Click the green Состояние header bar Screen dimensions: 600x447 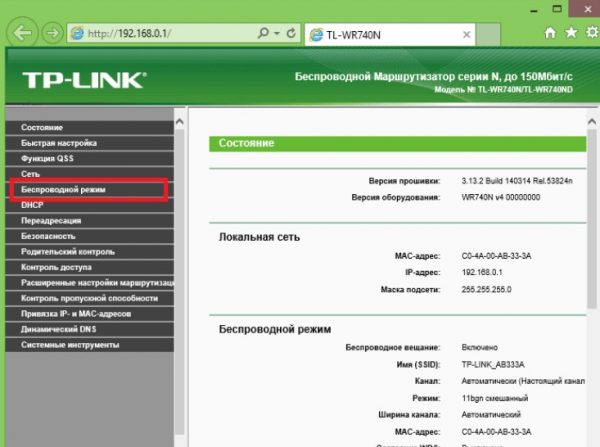click(397, 144)
